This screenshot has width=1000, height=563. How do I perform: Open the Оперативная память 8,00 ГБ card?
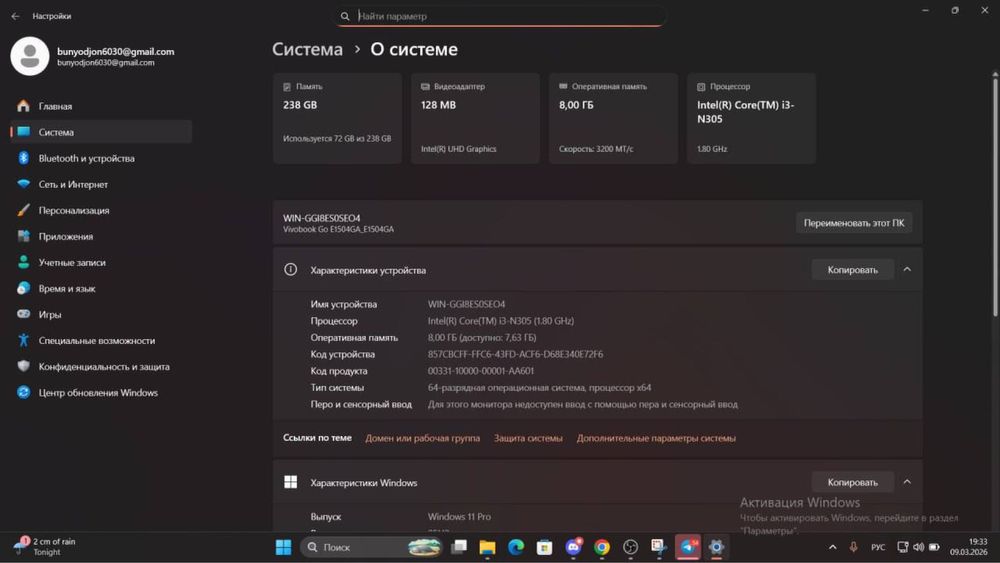pyautogui.click(x=614, y=119)
